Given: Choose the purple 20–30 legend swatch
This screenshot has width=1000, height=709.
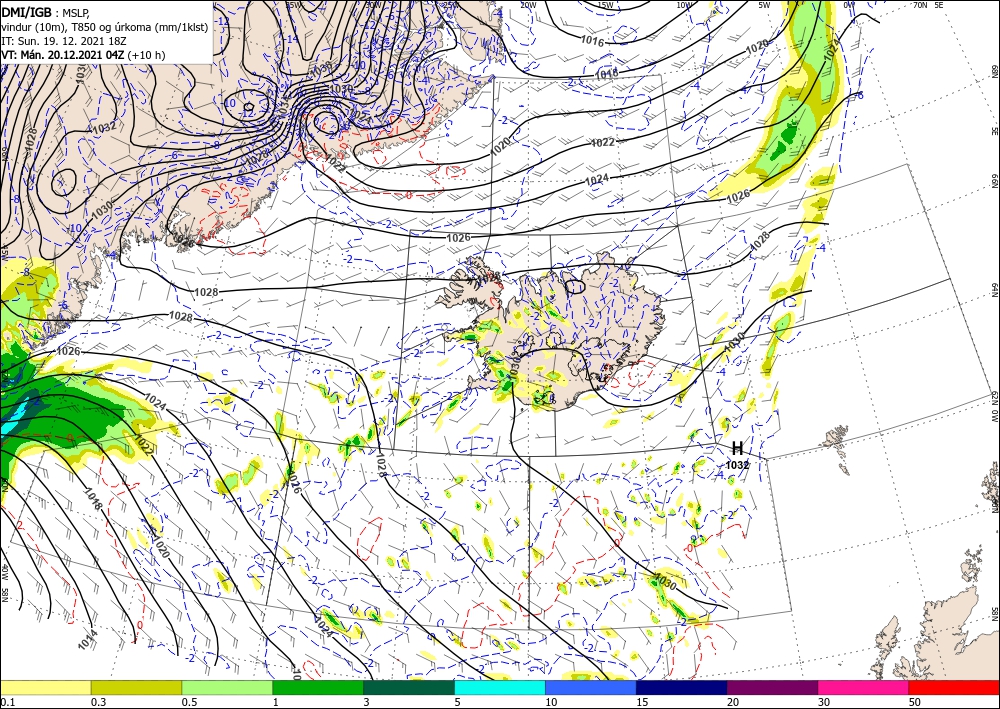Looking at the screenshot, I should [772, 687].
